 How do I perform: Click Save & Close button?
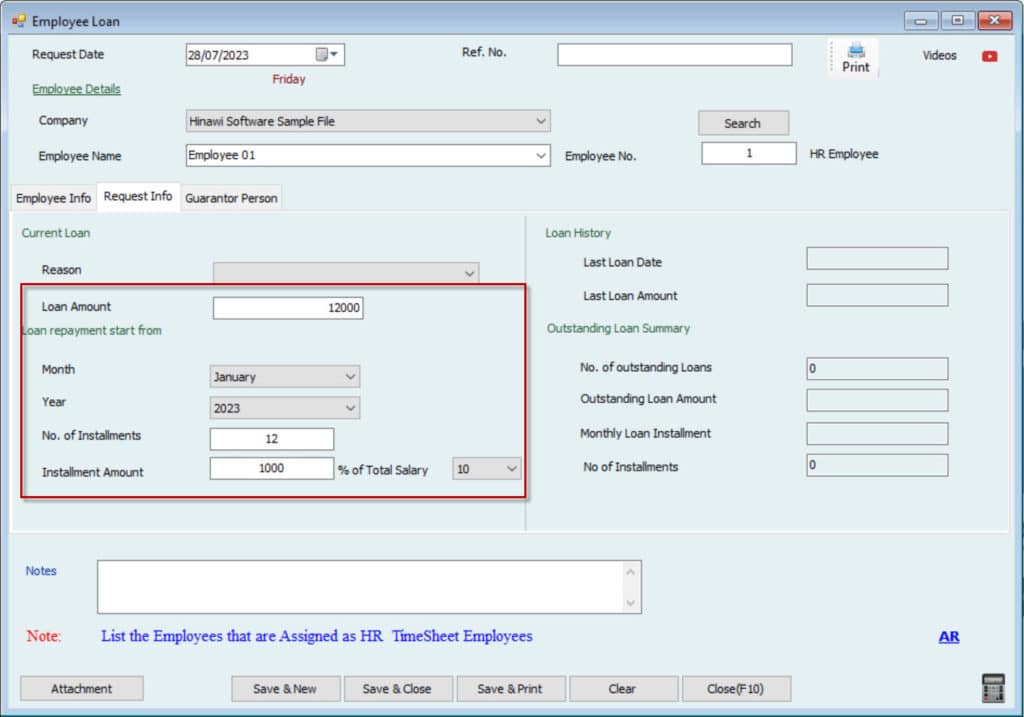click(x=398, y=688)
